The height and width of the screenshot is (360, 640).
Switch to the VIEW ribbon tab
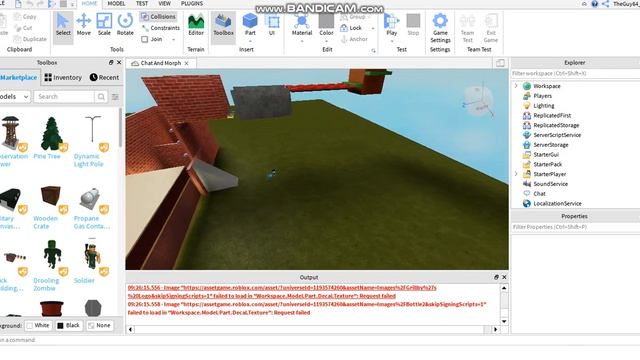tap(164, 3)
